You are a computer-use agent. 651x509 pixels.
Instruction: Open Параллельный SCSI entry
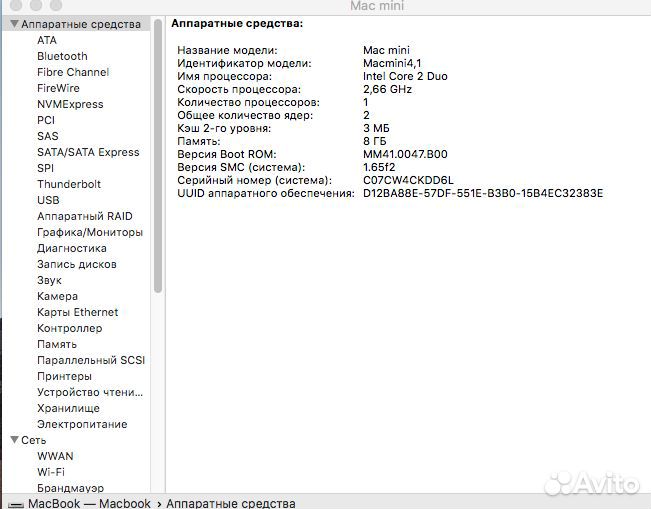(91, 360)
